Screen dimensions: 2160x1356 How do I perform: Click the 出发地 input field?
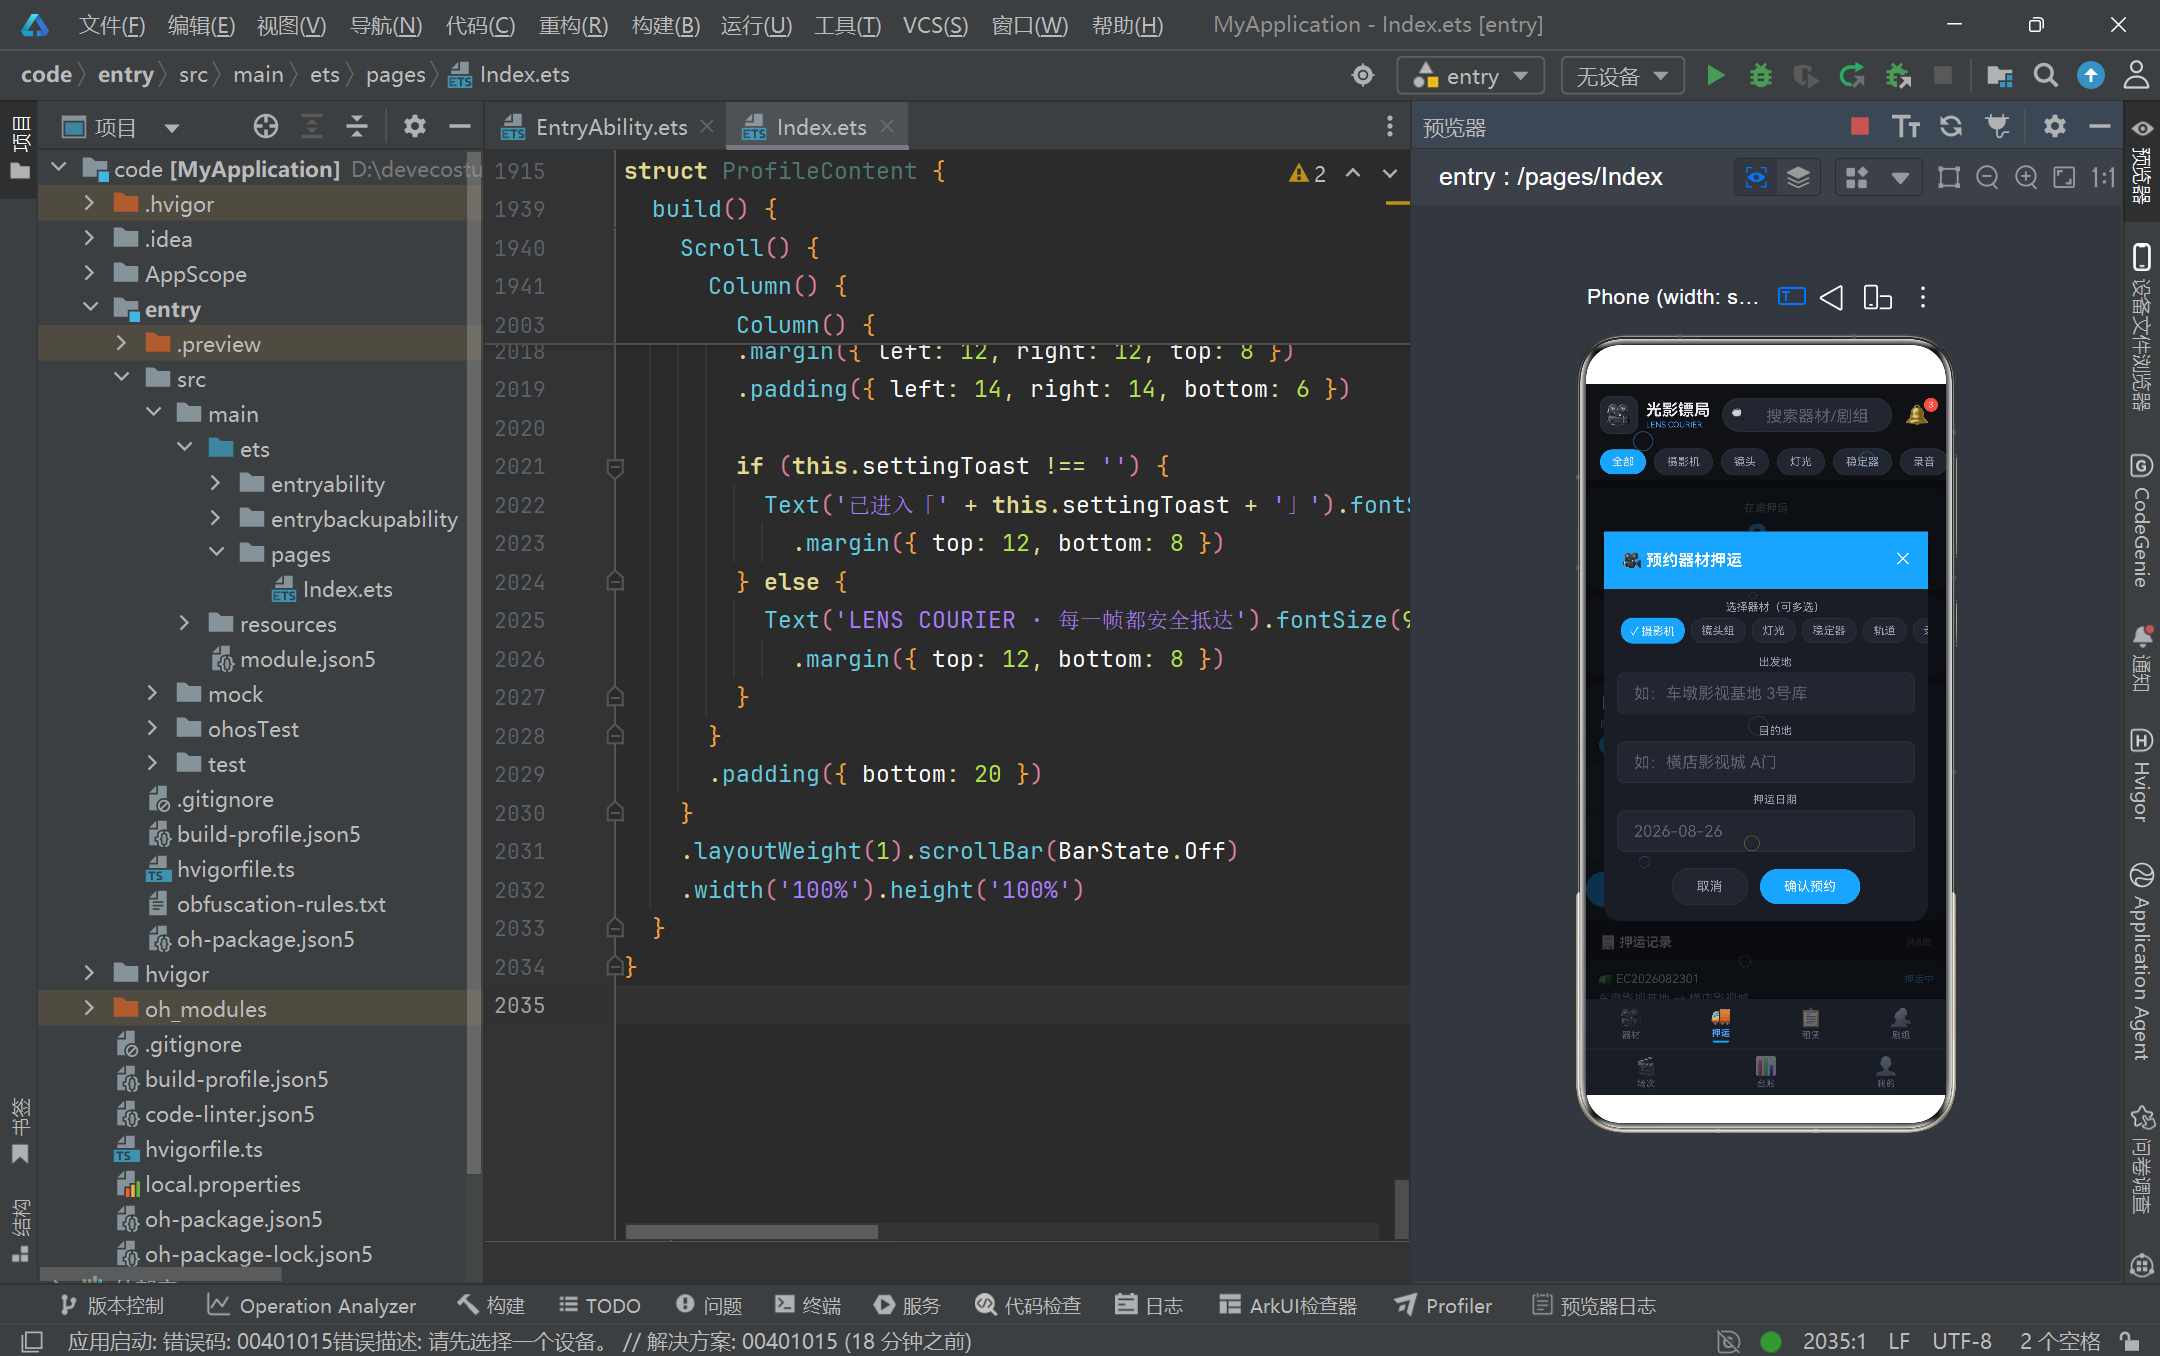coord(1765,693)
